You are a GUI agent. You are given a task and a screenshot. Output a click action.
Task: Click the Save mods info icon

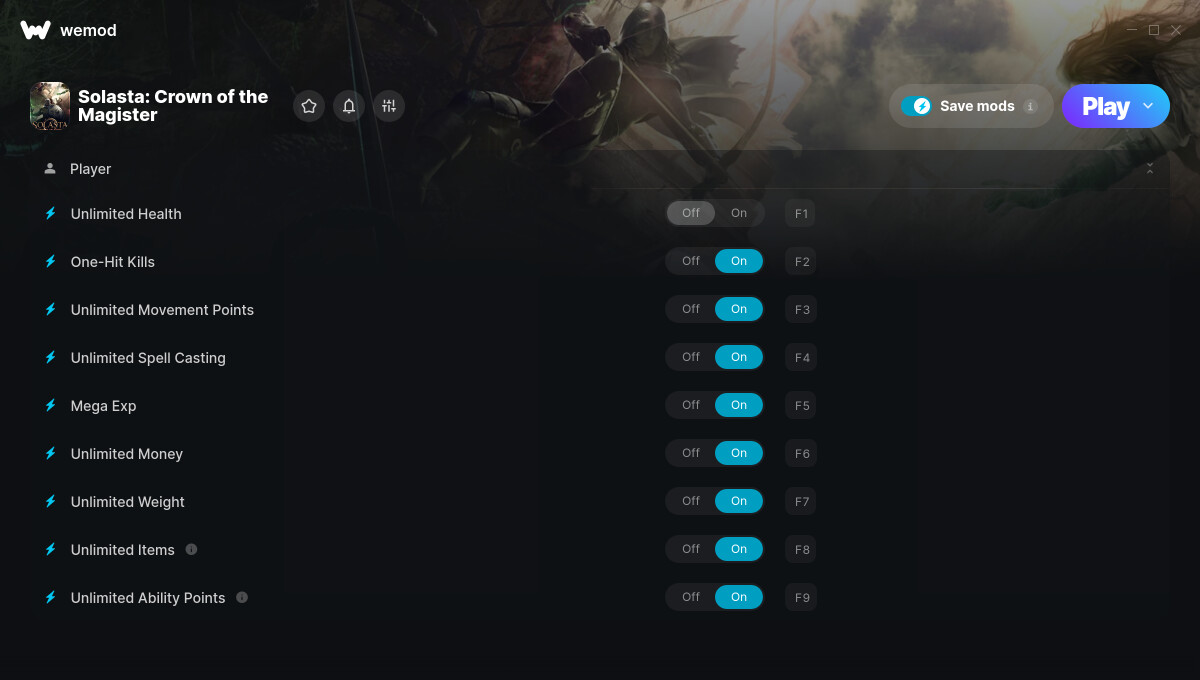tap(1030, 106)
